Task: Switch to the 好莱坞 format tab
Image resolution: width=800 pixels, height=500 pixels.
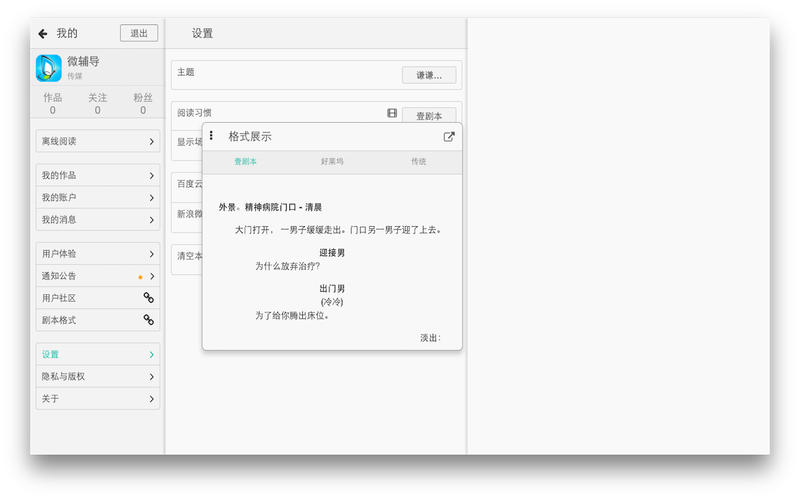Action: 332,162
